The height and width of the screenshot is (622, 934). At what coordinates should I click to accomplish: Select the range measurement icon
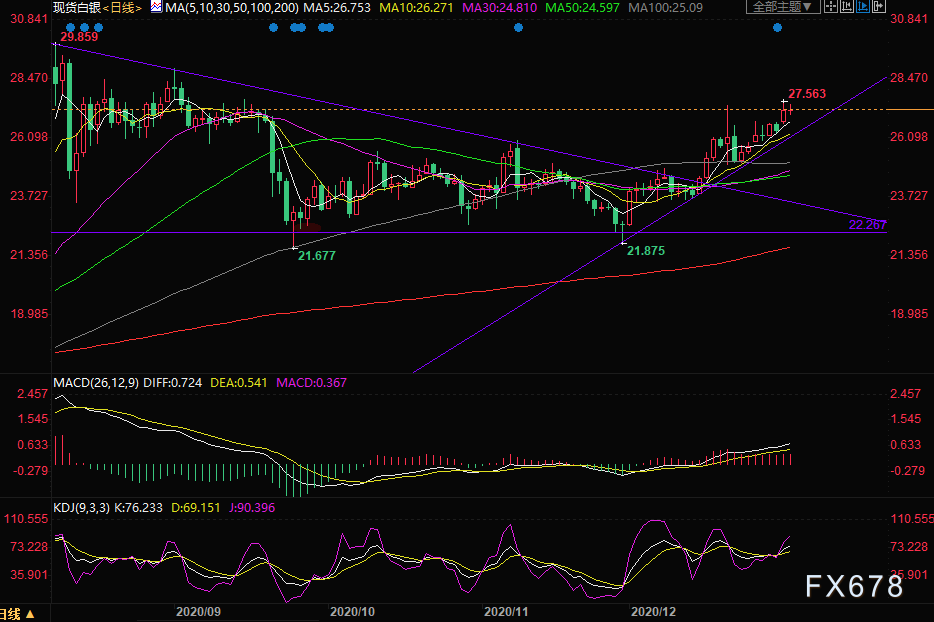[847, 6]
